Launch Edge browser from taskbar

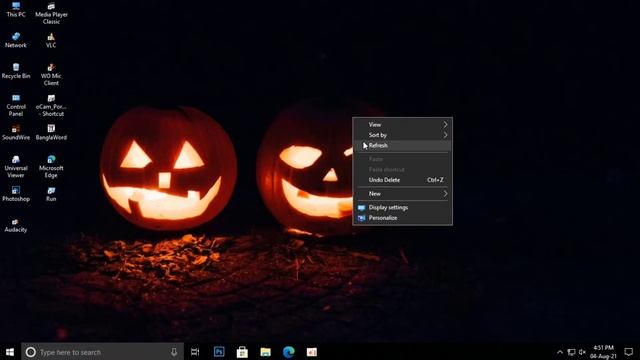(289, 352)
